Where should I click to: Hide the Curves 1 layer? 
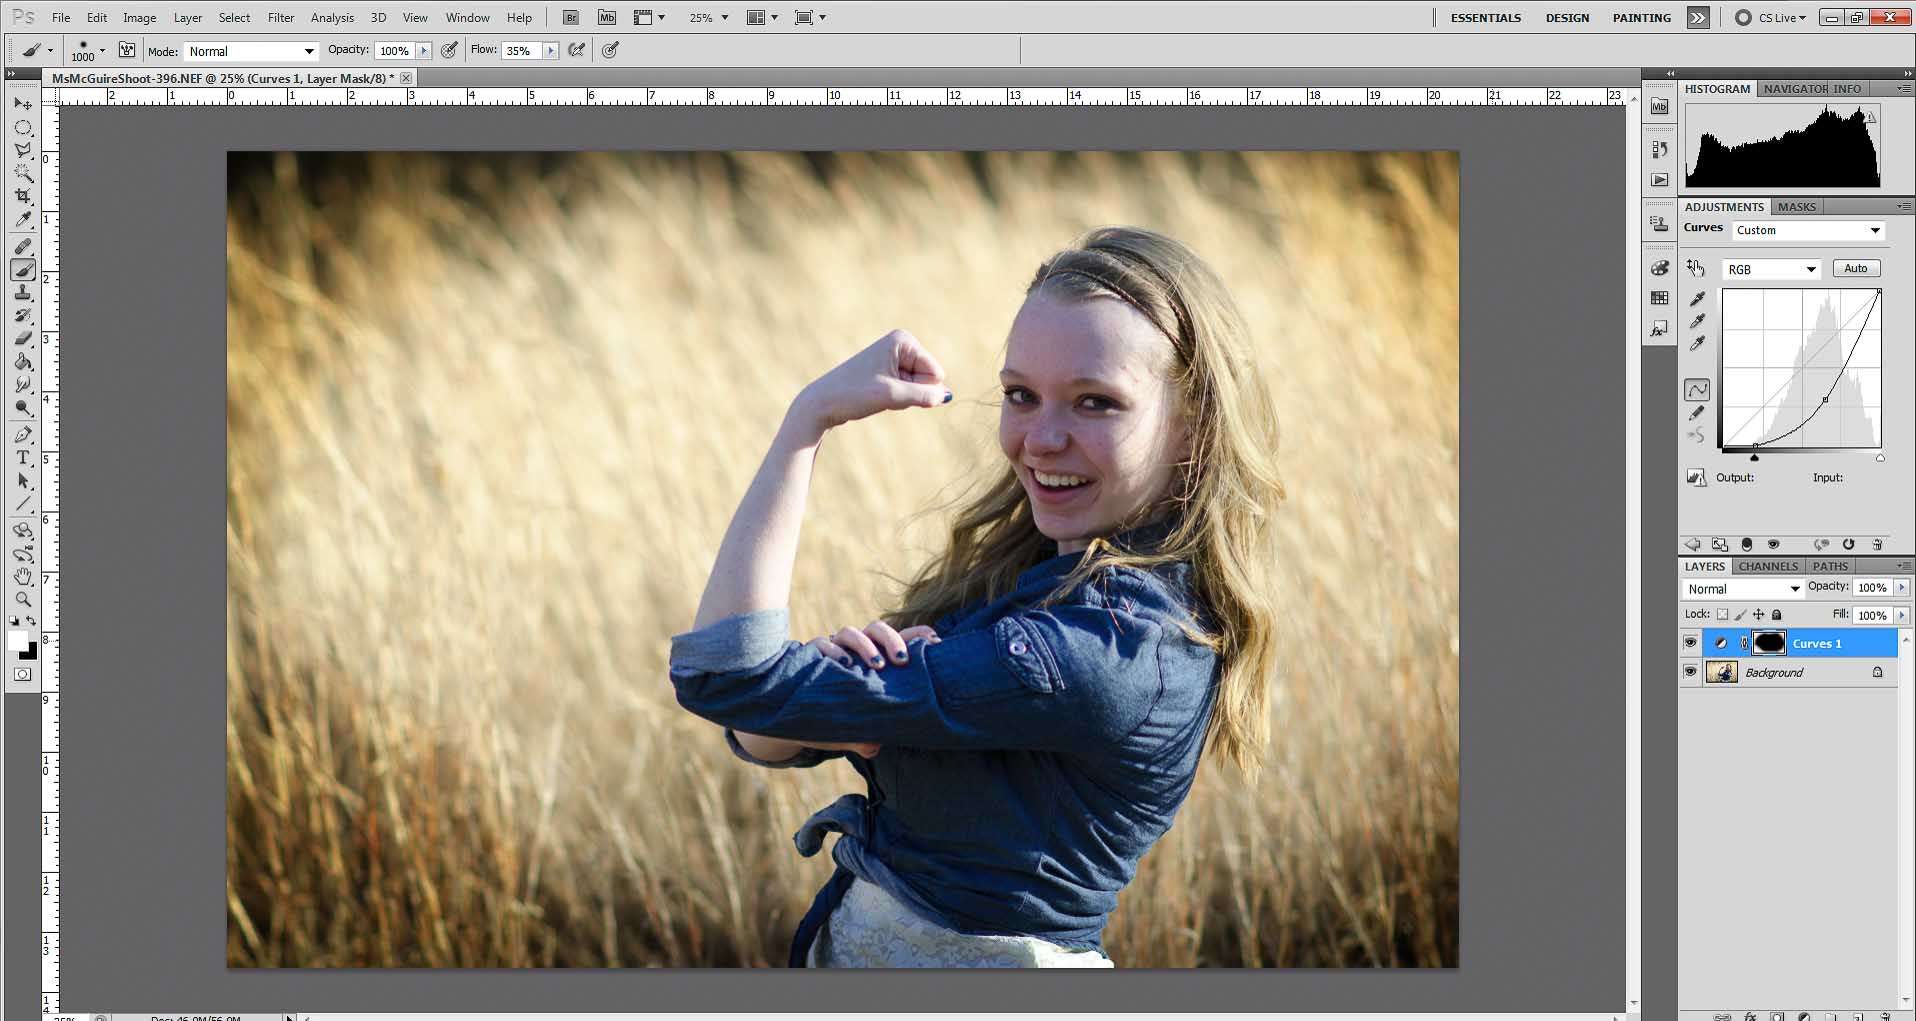click(x=1690, y=643)
